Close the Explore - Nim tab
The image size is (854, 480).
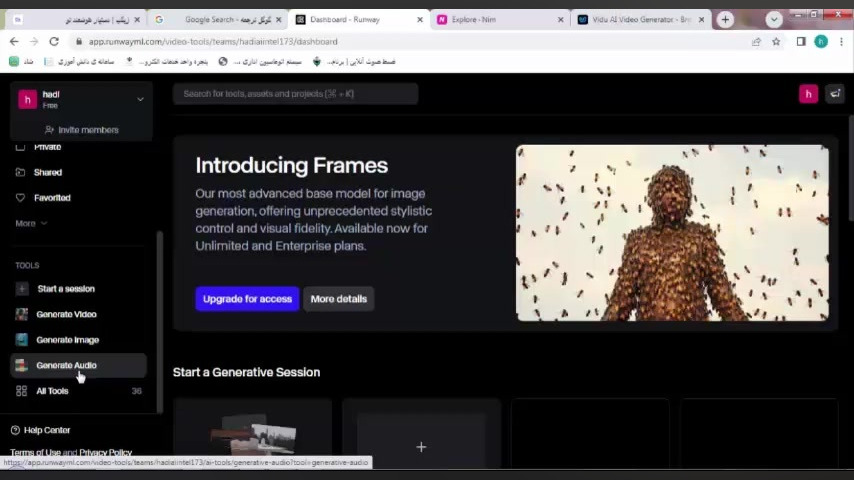[560, 20]
